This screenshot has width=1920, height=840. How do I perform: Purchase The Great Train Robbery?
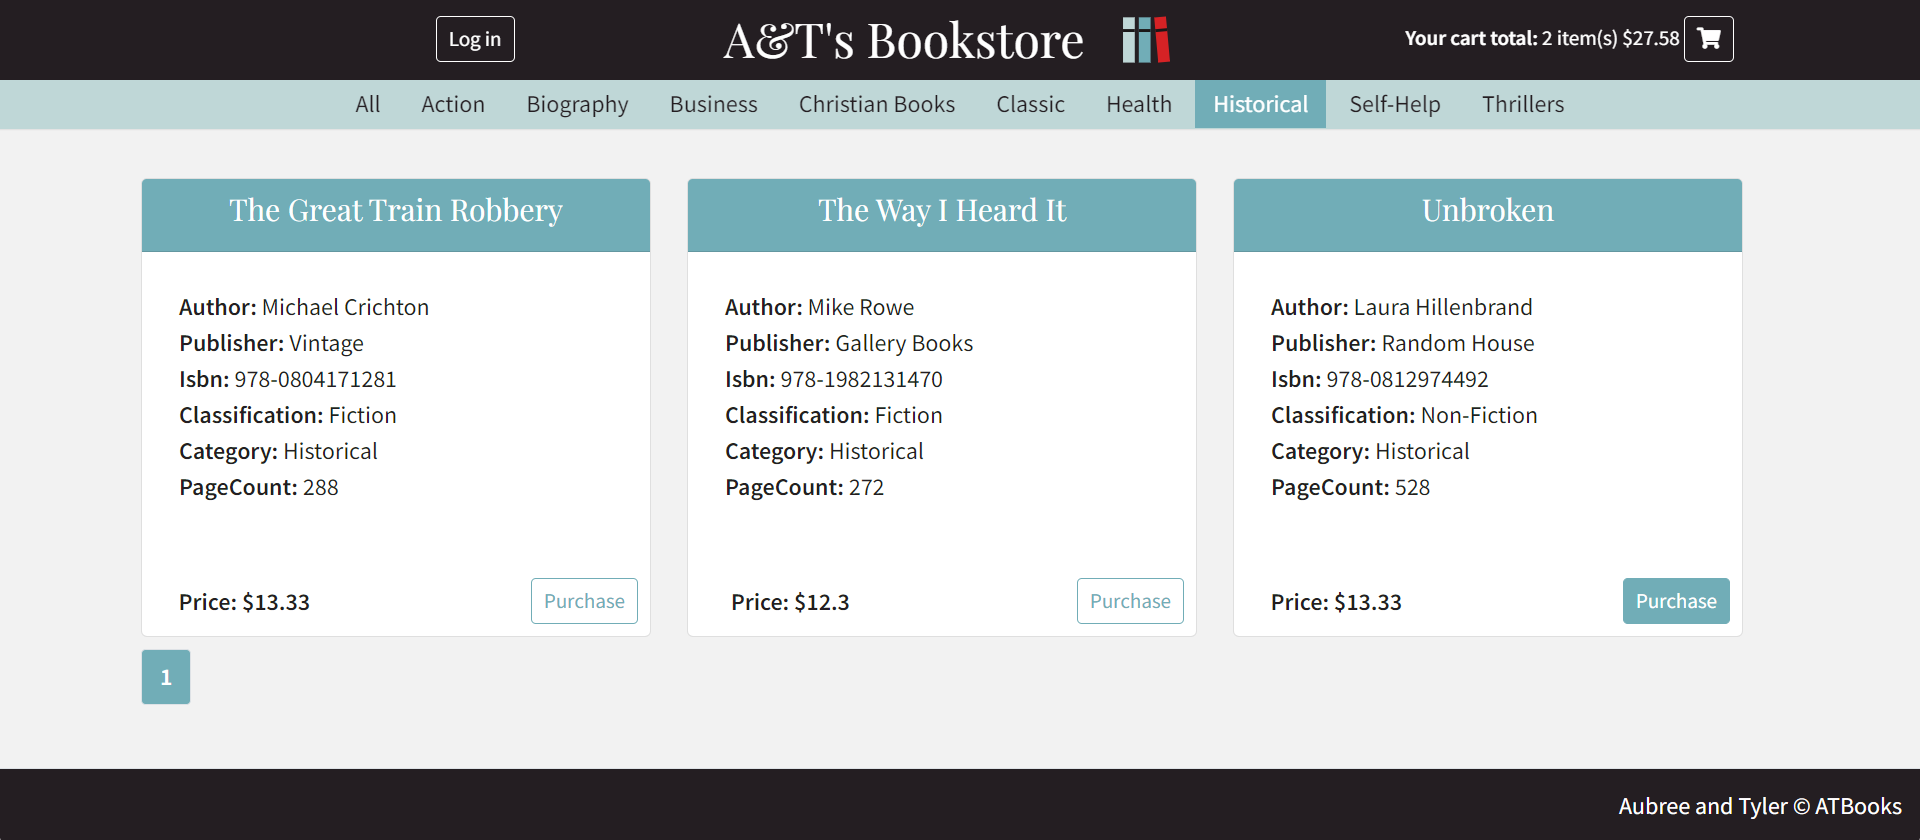(x=584, y=601)
